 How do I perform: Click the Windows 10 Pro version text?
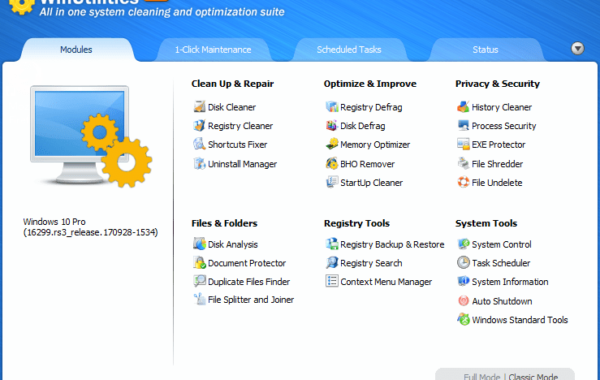90,227
